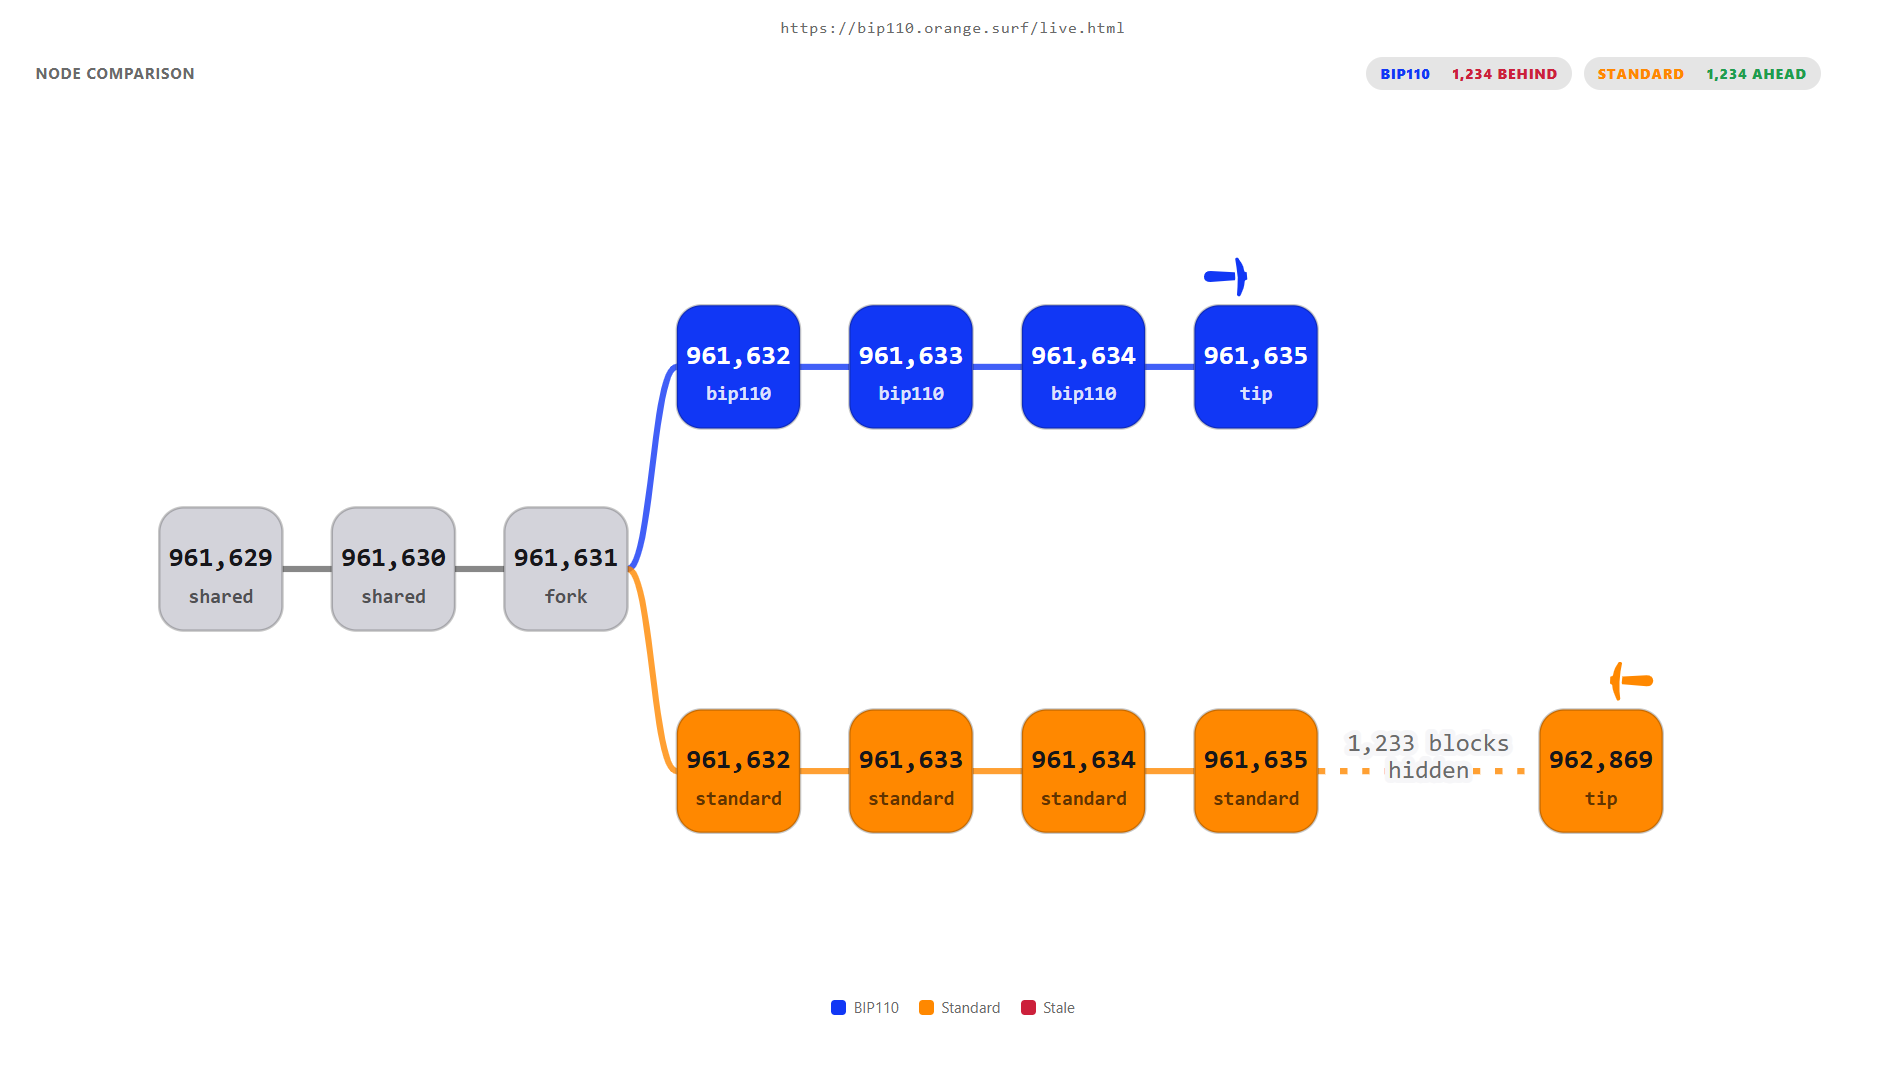Select the blue tip block 961,635
The height and width of the screenshot is (1073, 1891).
(x=1256, y=367)
